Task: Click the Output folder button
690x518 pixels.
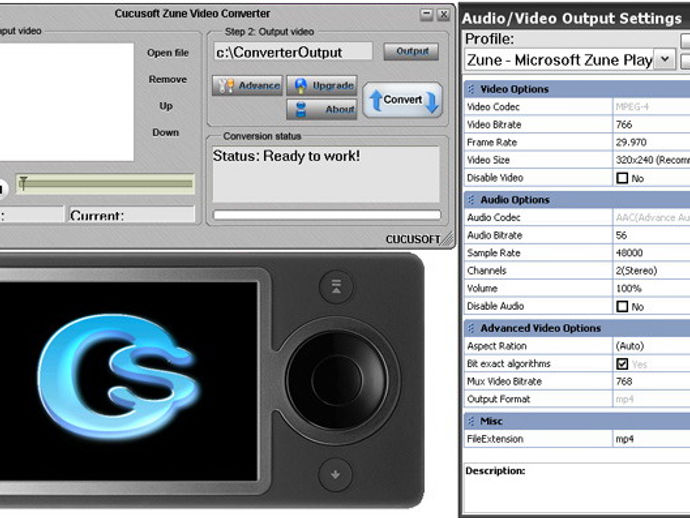Action: click(x=411, y=51)
